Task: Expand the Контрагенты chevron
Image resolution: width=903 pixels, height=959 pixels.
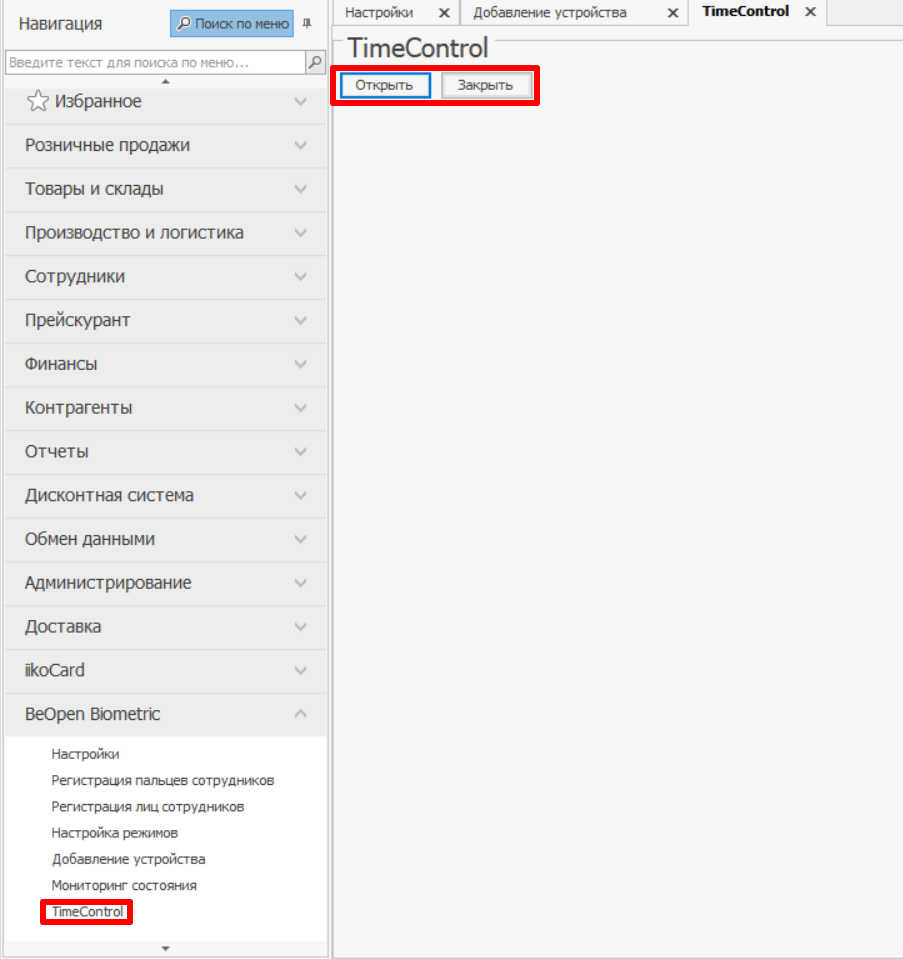Action: [x=300, y=407]
